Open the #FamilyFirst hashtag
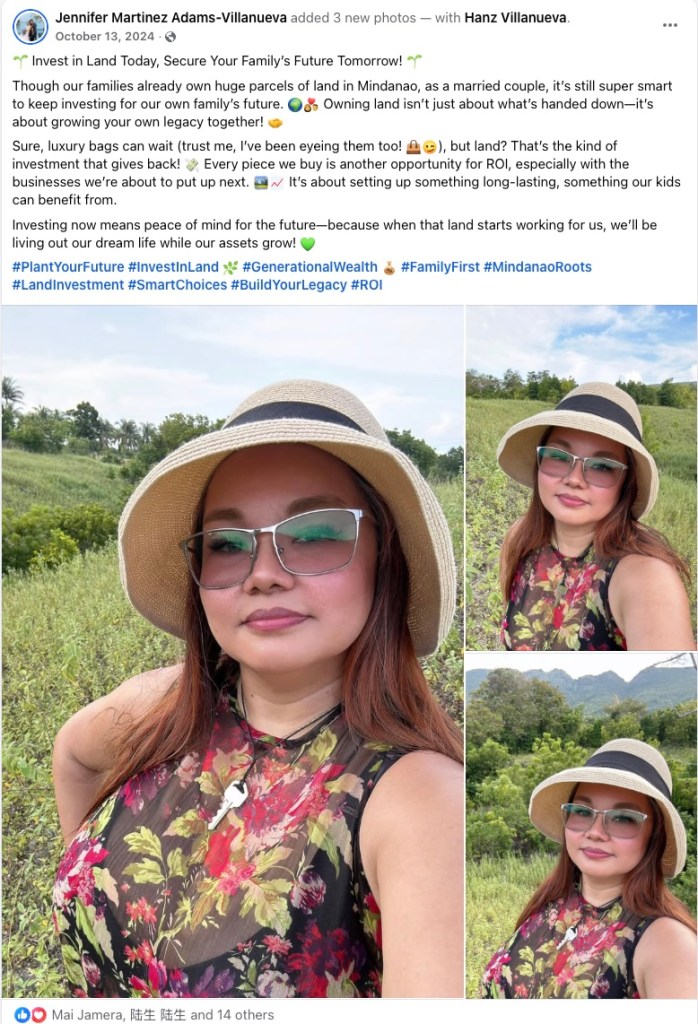 coord(440,267)
